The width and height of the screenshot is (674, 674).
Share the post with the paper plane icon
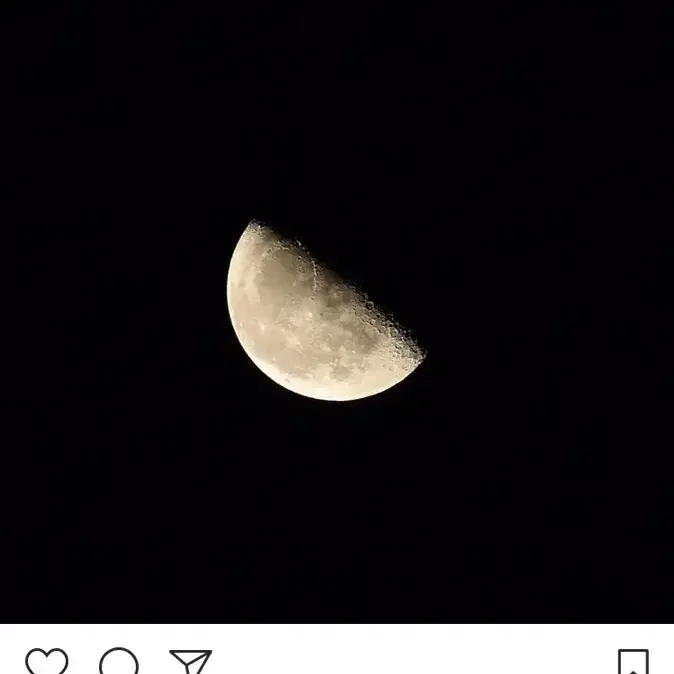tap(191, 662)
